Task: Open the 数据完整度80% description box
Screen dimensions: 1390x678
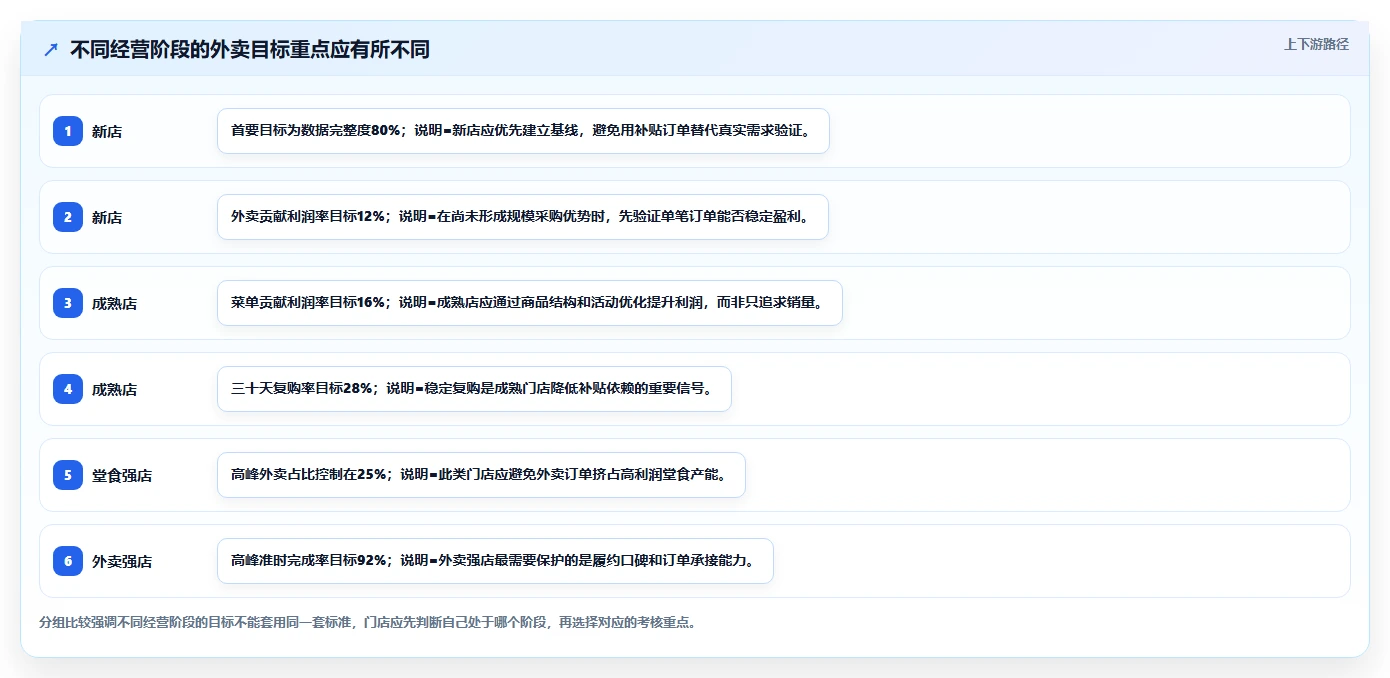Action: (523, 131)
